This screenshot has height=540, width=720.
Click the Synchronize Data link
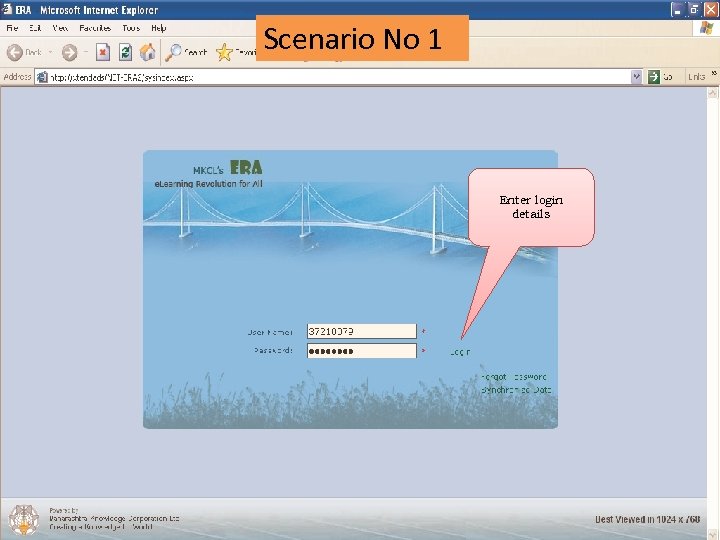point(516,390)
